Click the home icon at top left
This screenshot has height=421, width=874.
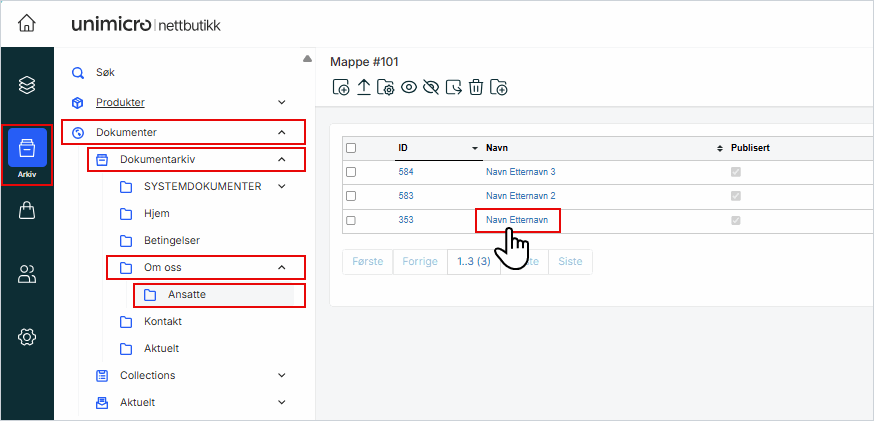click(27, 24)
